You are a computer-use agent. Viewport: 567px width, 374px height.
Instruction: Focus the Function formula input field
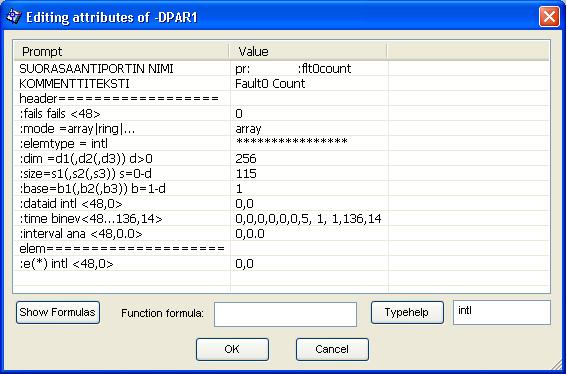pyautogui.click(x=285, y=314)
